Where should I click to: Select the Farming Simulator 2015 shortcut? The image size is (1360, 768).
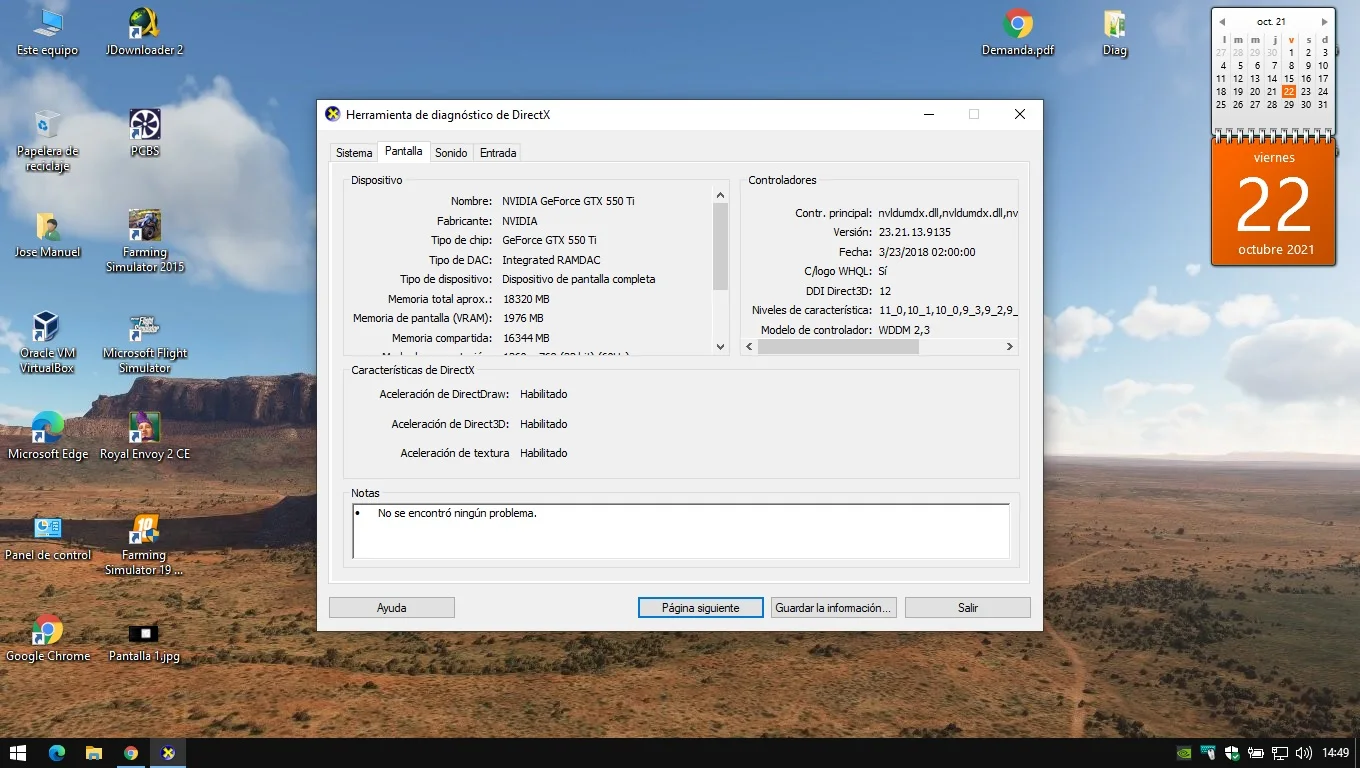click(145, 241)
